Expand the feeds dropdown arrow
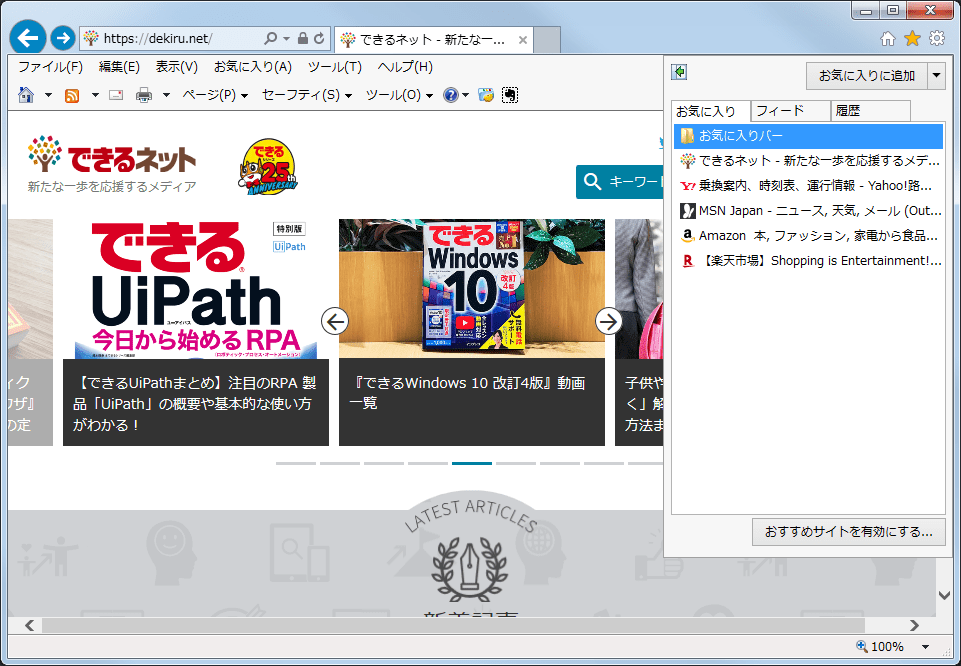The height and width of the screenshot is (666, 961). pyautogui.click(x=95, y=96)
